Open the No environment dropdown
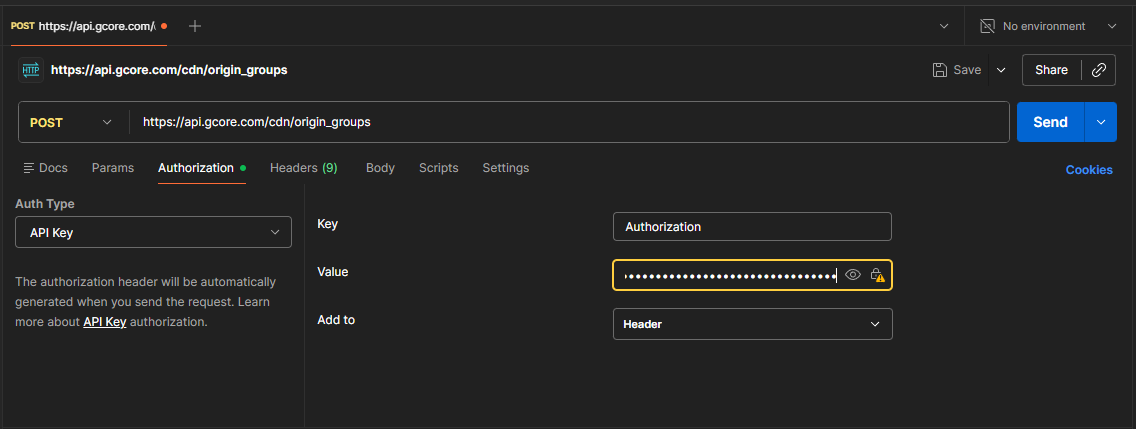The height and width of the screenshot is (429, 1136). (x=1048, y=26)
